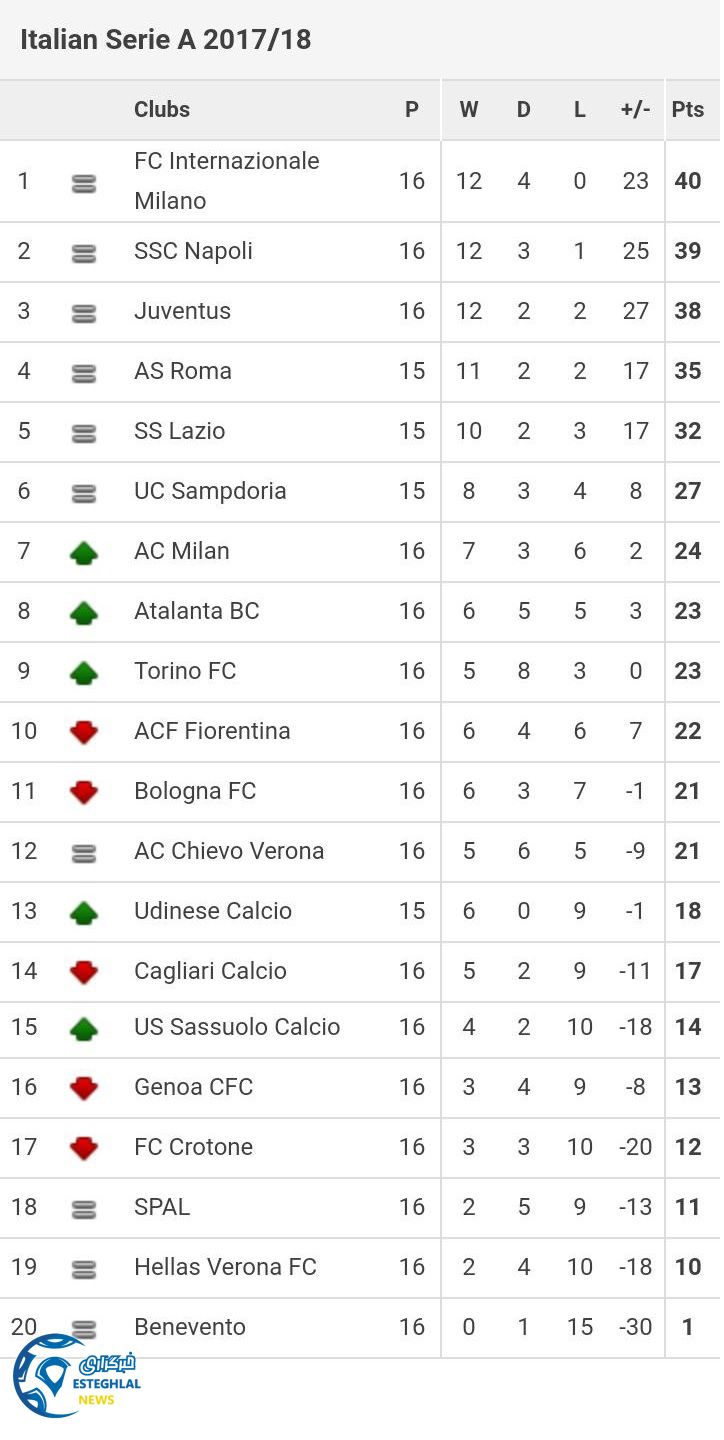The image size is (724, 1440).
Task: Click the green up arrow beside Udinese Calcio
Action: (x=84, y=912)
